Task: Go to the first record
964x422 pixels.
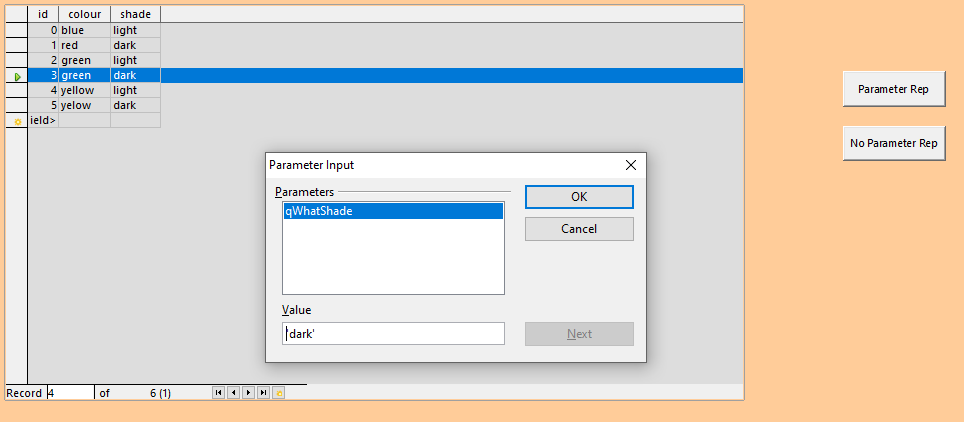Action: pos(218,393)
